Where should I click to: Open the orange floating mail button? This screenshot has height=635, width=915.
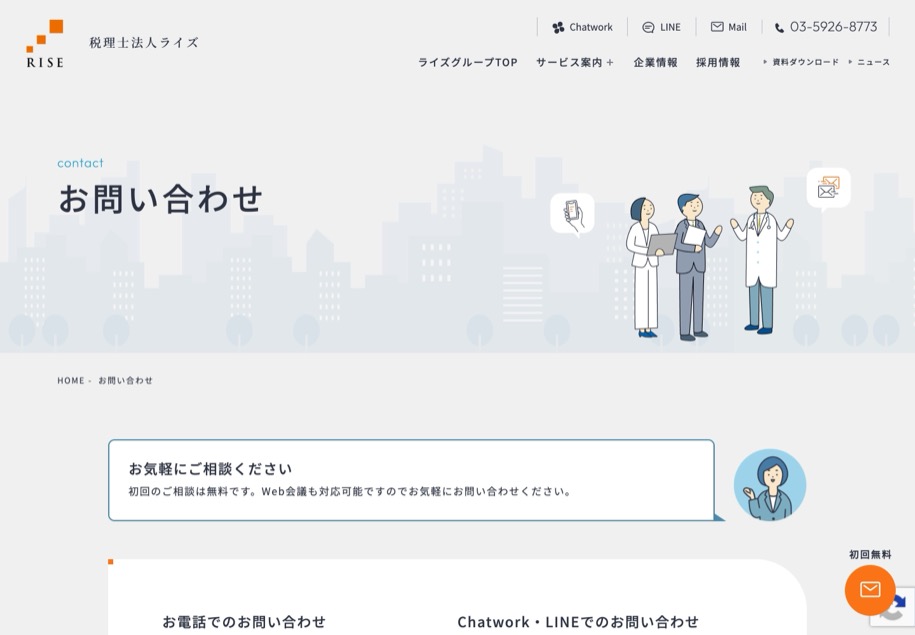pyautogui.click(x=869, y=589)
